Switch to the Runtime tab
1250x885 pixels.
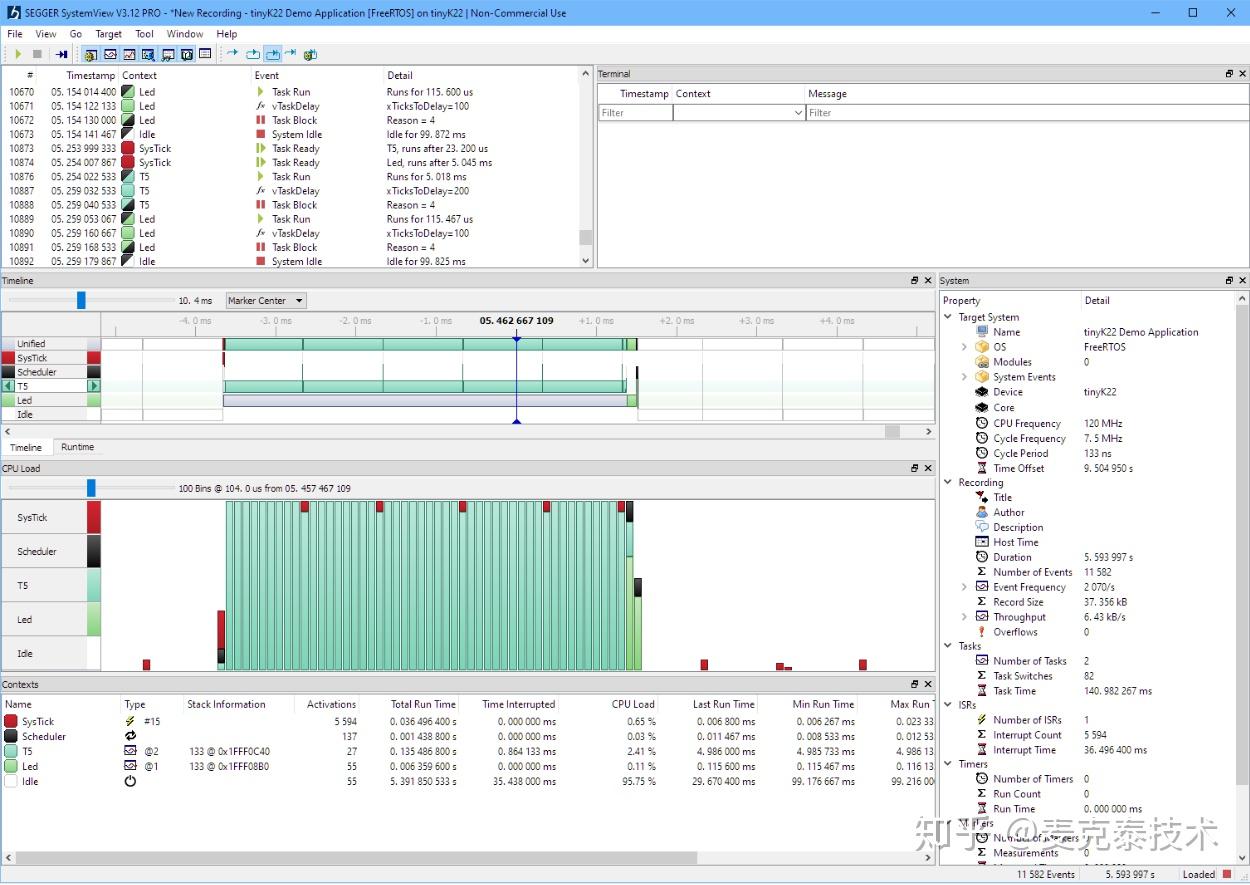coord(78,447)
